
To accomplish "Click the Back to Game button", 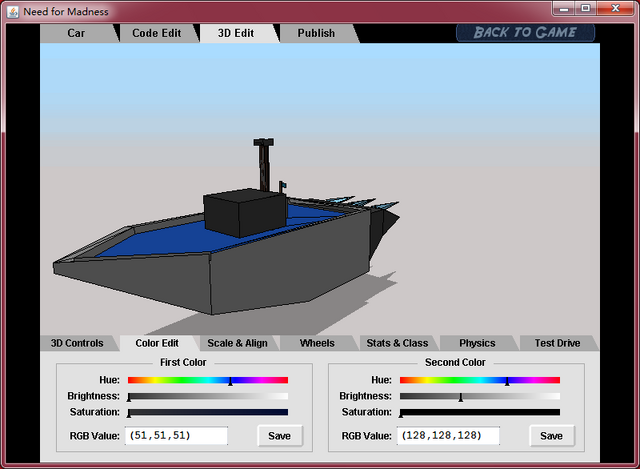I will [525, 33].
